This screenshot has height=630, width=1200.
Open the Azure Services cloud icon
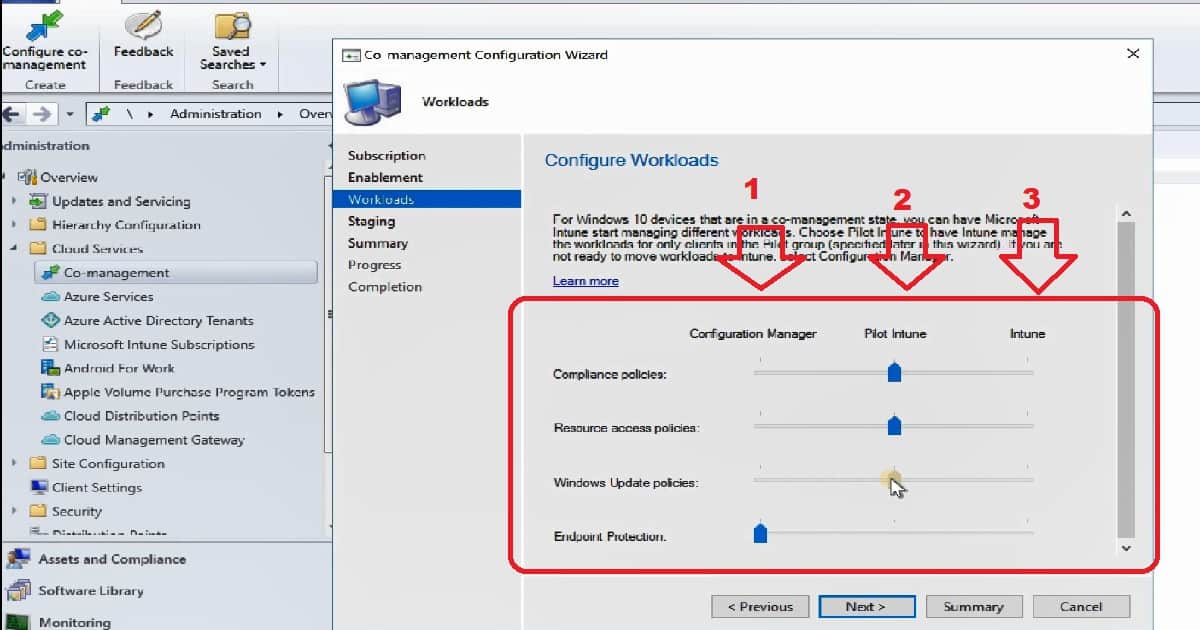[x=49, y=297]
